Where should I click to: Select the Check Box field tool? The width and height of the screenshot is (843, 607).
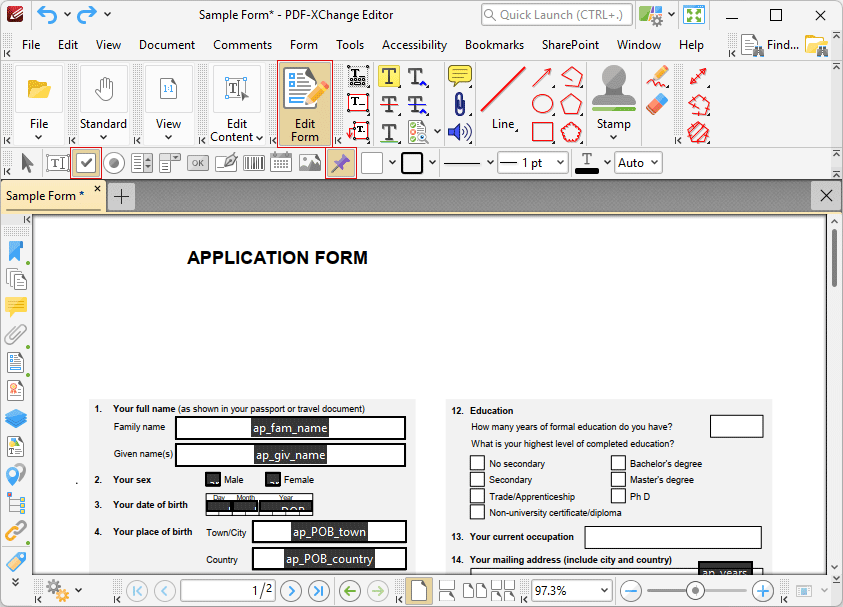(86, 163)
